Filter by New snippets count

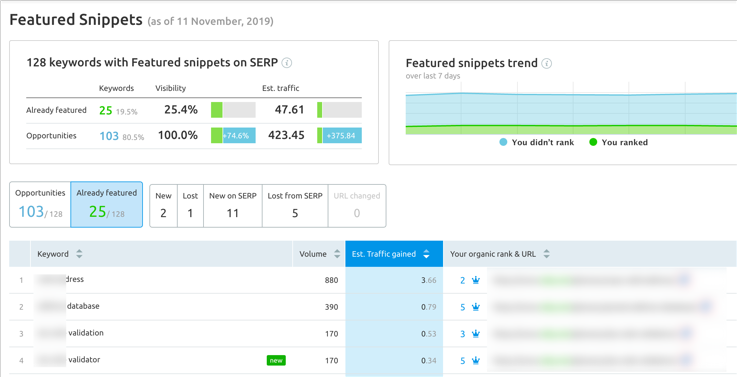tap(164, 205)
